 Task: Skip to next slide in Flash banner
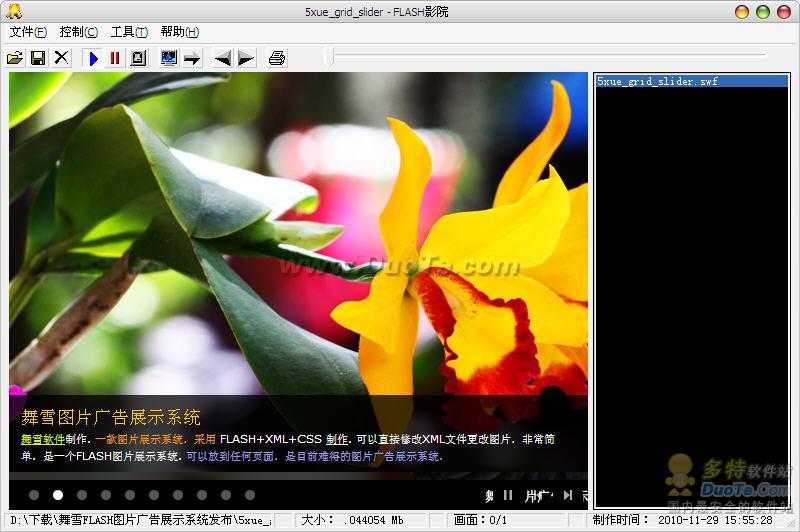568,495
